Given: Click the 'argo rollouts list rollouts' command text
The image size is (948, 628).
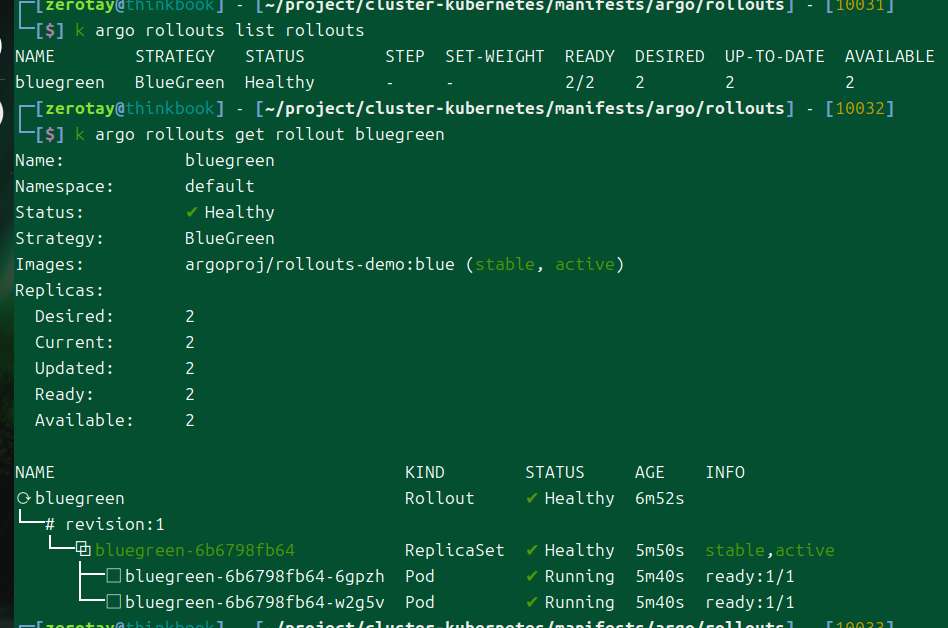Looking at the screenshot, I should 230,30.
